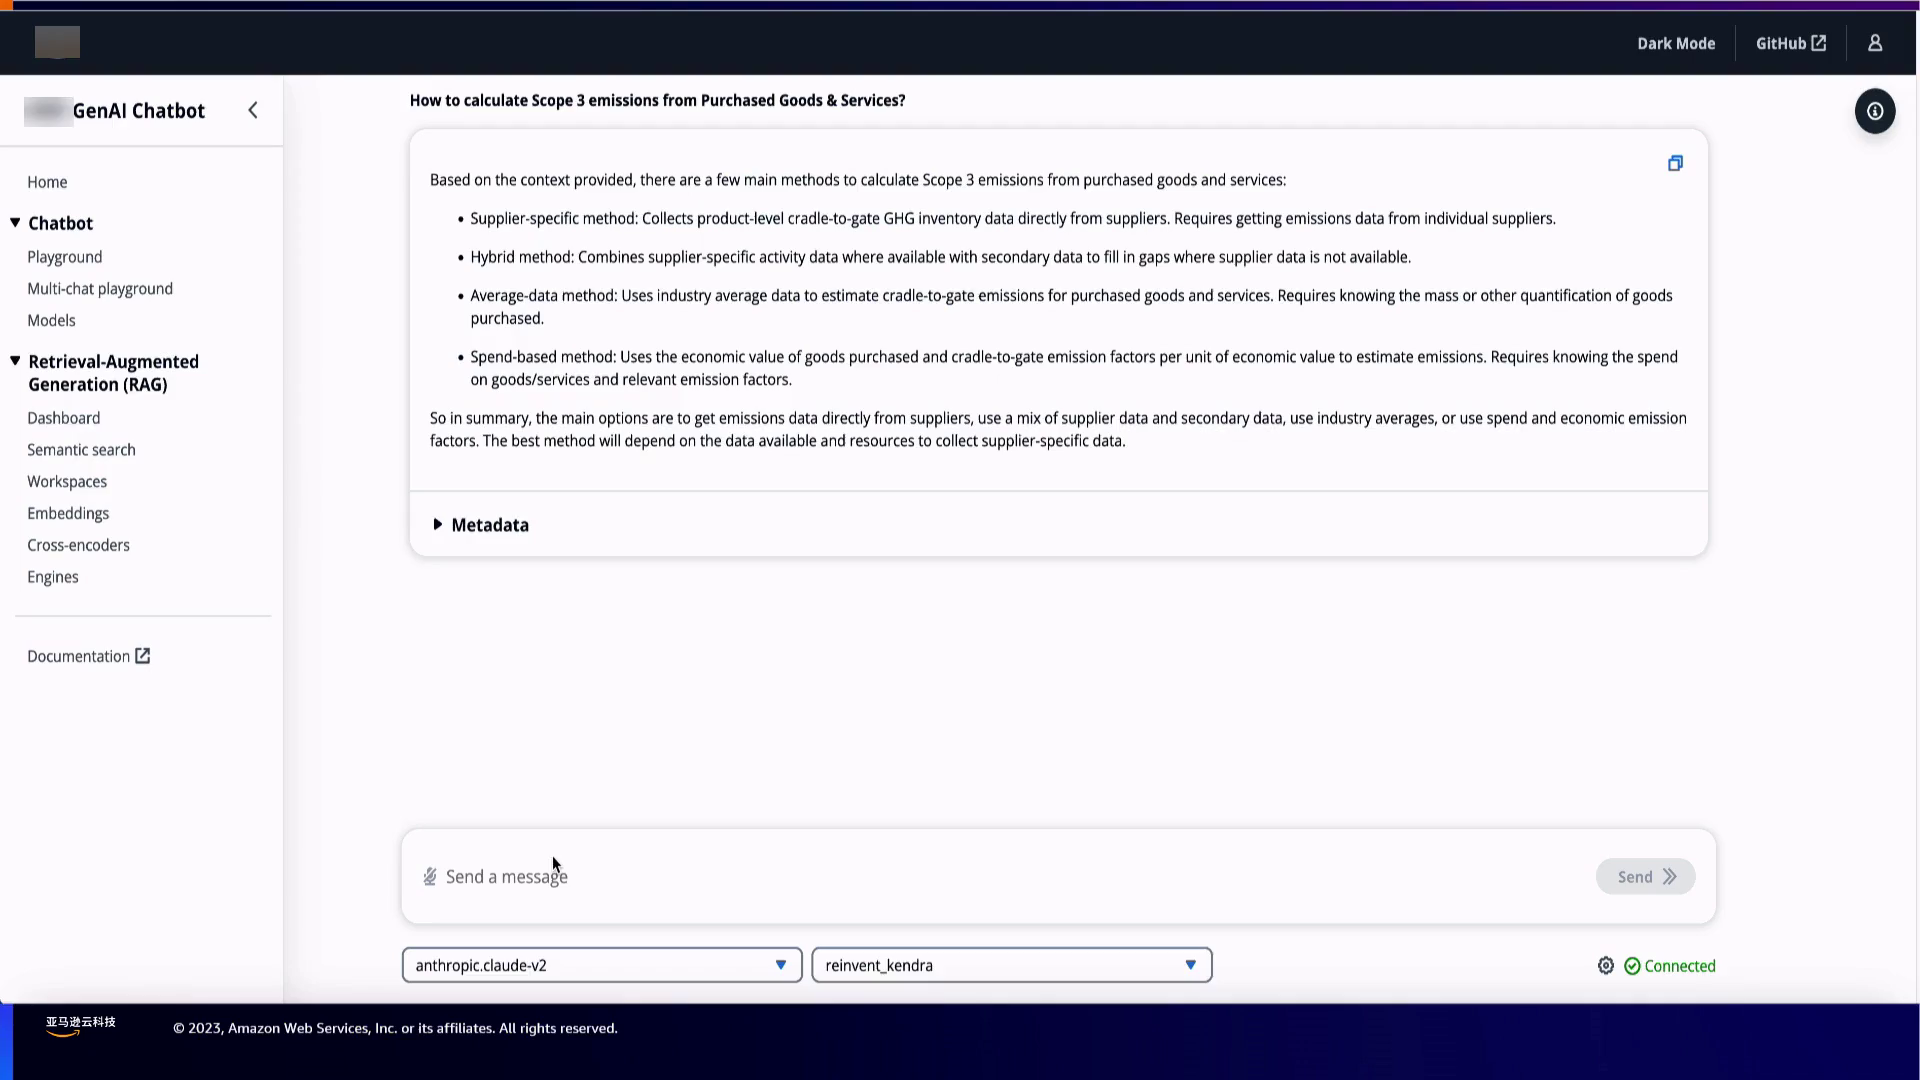Open Semantic search in sidebar
This screenshot has width=1920, height=1080.
pos(81,450)
